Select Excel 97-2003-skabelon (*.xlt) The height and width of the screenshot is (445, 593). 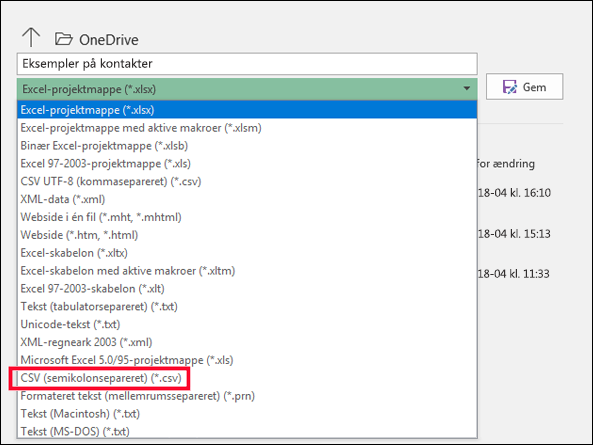247,288
